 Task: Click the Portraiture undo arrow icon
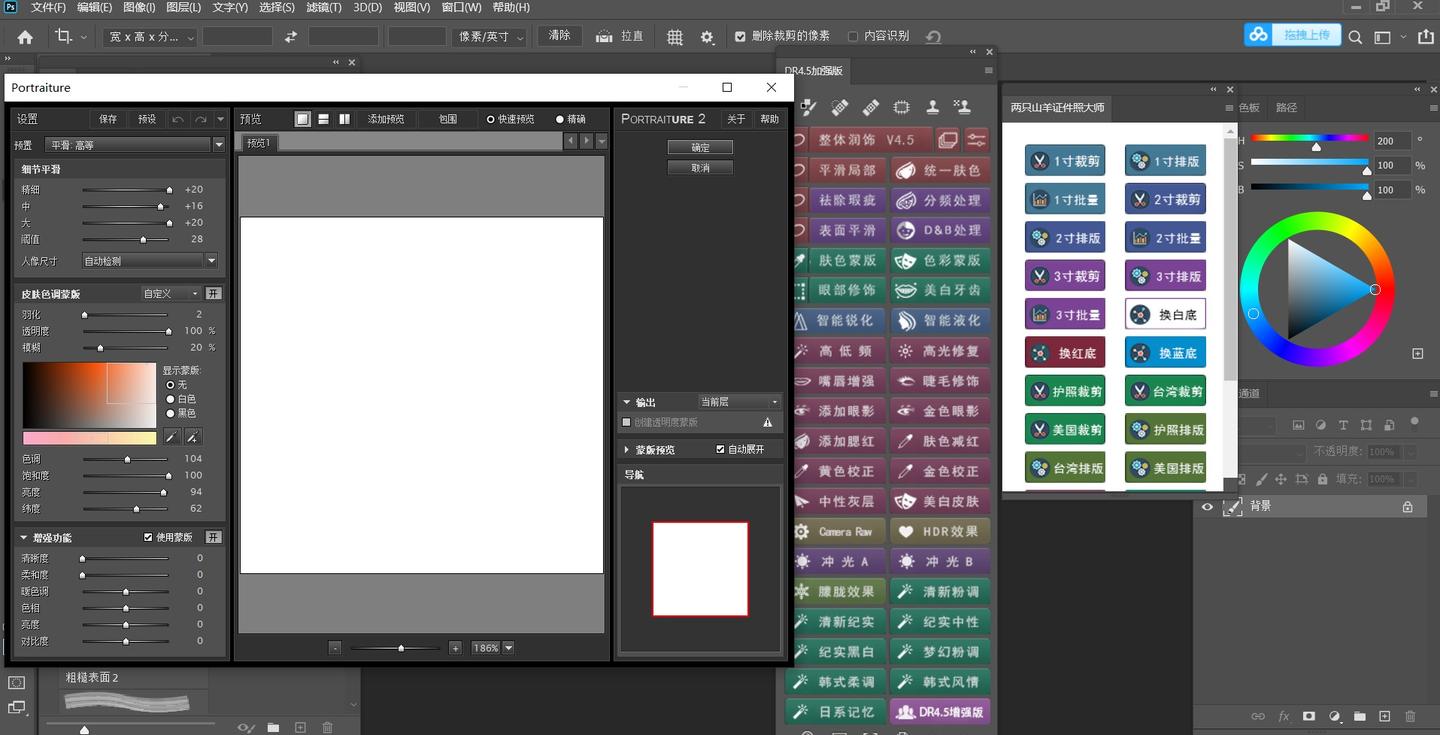[x=178, y=119]
